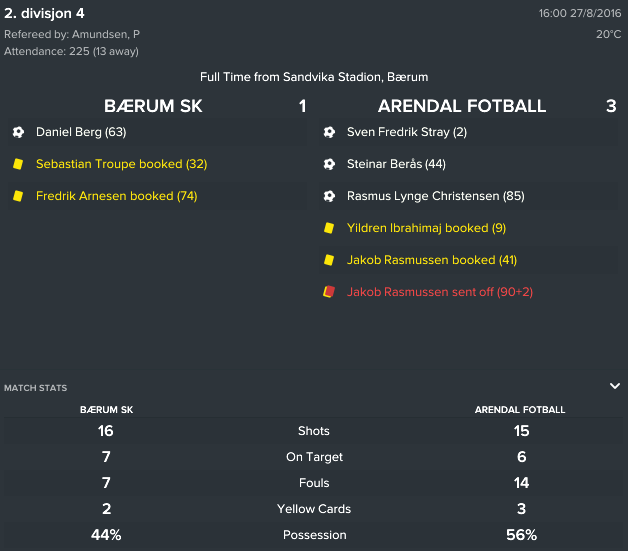Open the 2. divisjon 4 competition title
628x551 pixels.
tap(44, 13)
